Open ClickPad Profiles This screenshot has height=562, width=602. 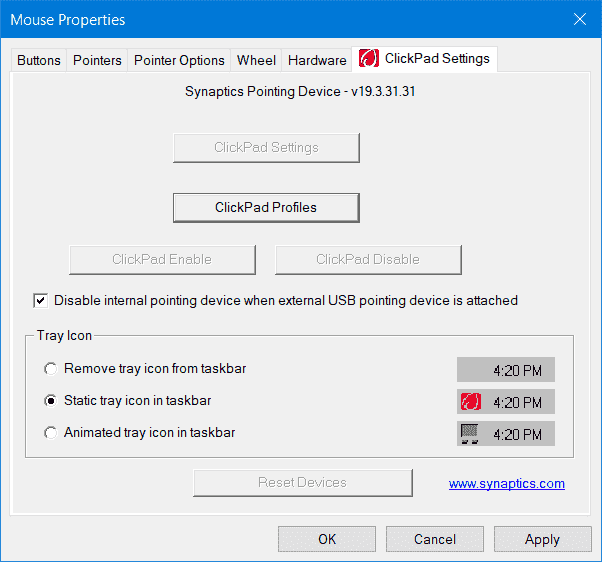(266, 208)
